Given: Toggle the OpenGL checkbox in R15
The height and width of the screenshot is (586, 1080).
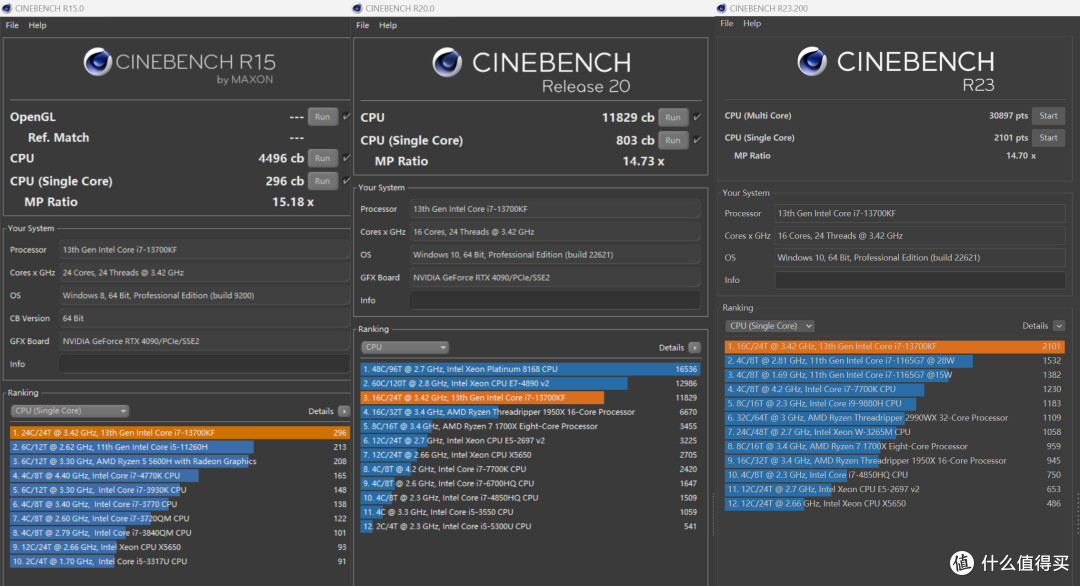Looking at the screenshot, I should (x=346, y=116).
